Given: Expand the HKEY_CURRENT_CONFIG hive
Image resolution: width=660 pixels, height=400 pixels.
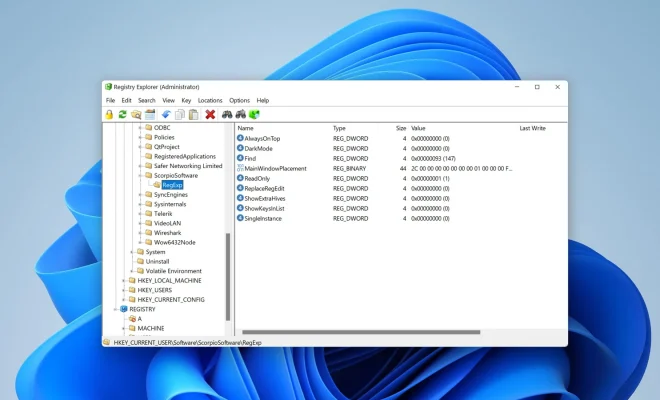Looking at the screenshot, I should point(124,299).
